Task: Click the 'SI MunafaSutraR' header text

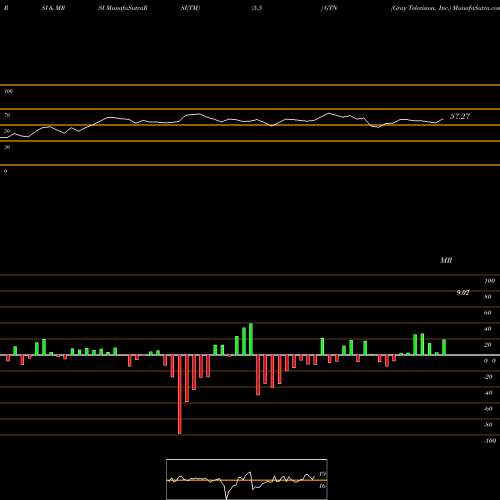Action: (123, 8)
